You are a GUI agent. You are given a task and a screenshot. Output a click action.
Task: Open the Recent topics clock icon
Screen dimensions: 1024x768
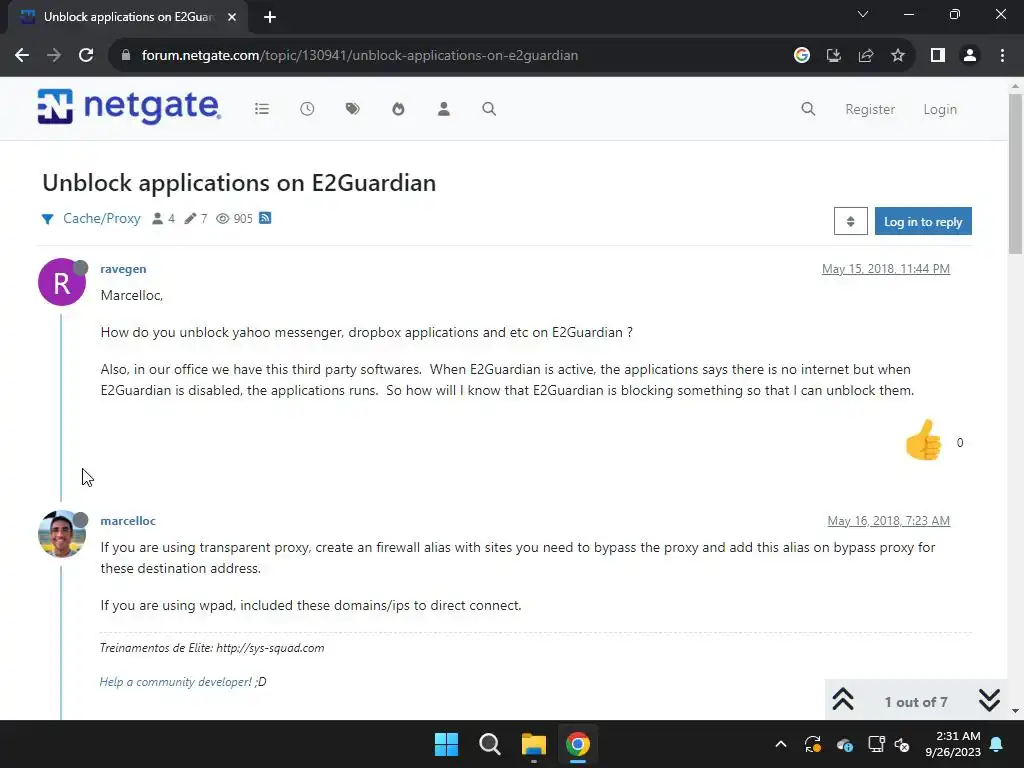point(307,109)
